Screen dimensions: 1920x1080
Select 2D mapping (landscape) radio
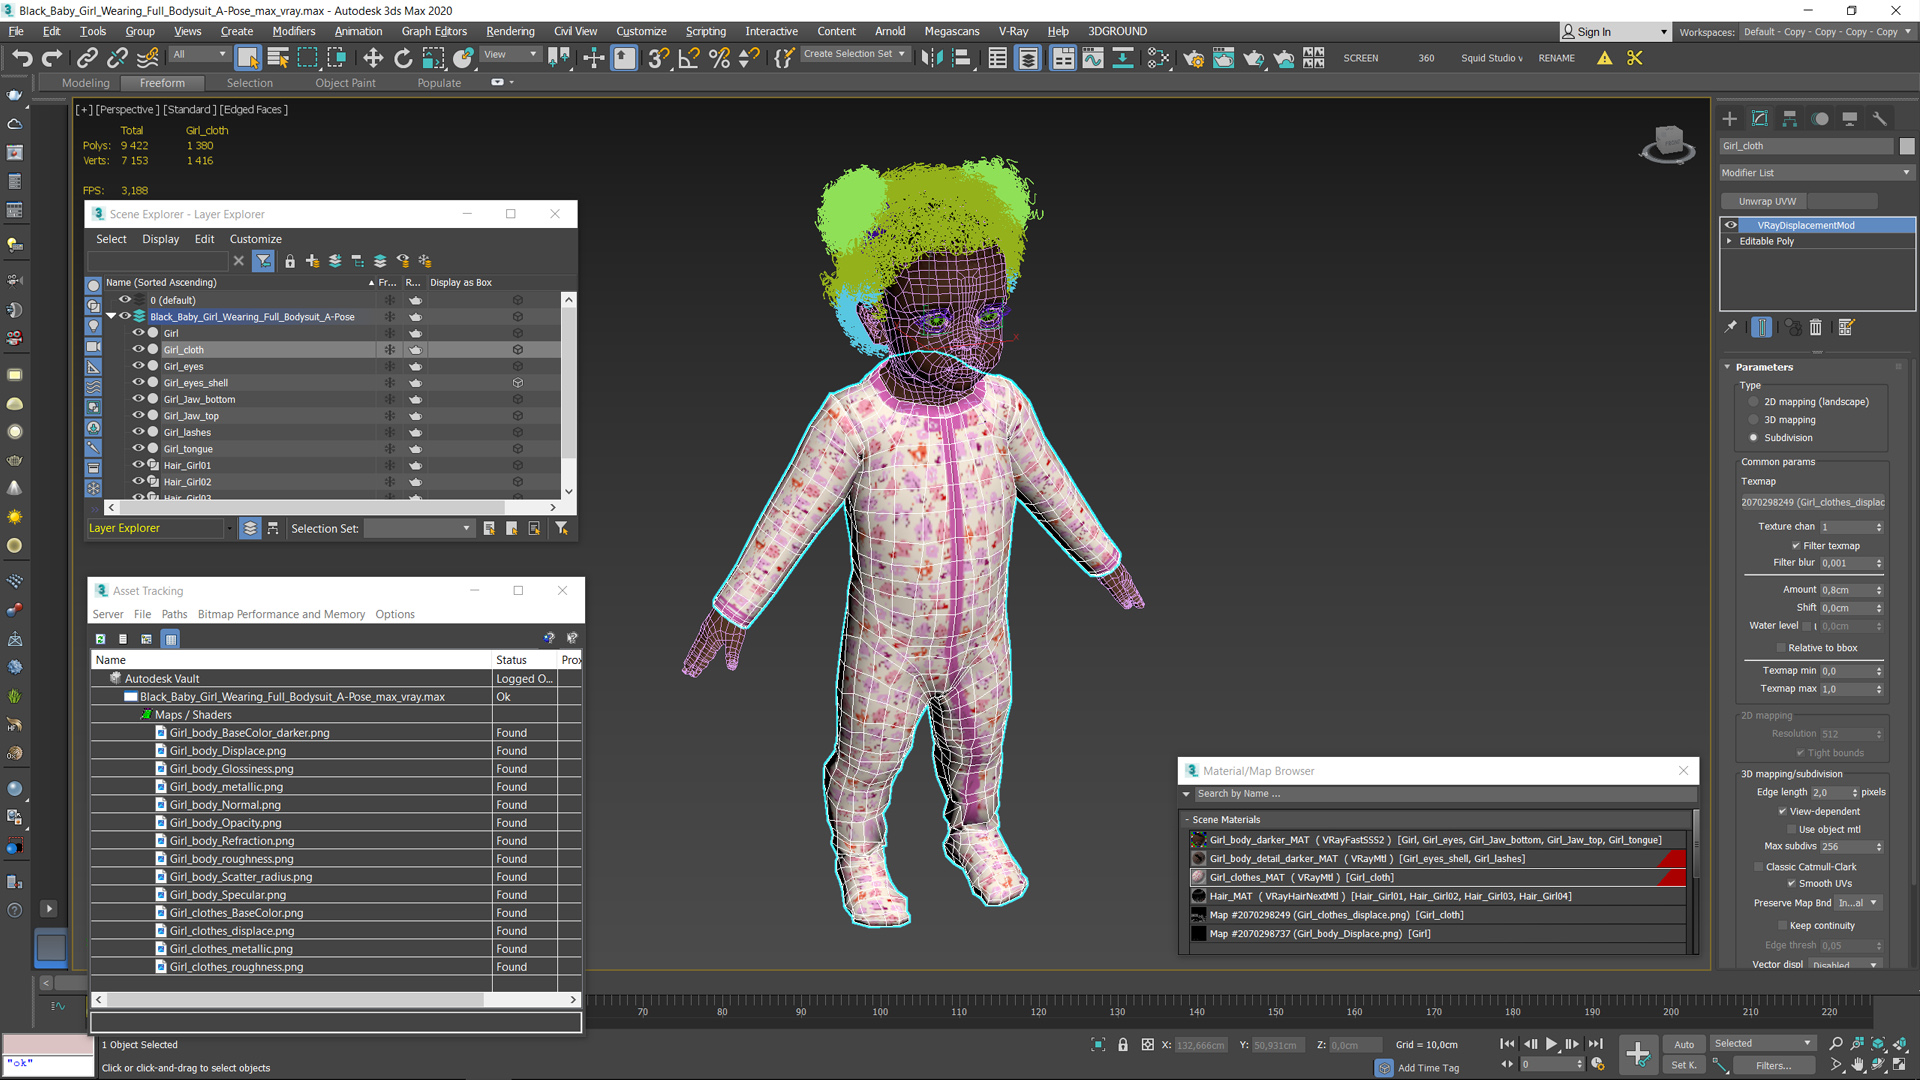point(1753,402)
